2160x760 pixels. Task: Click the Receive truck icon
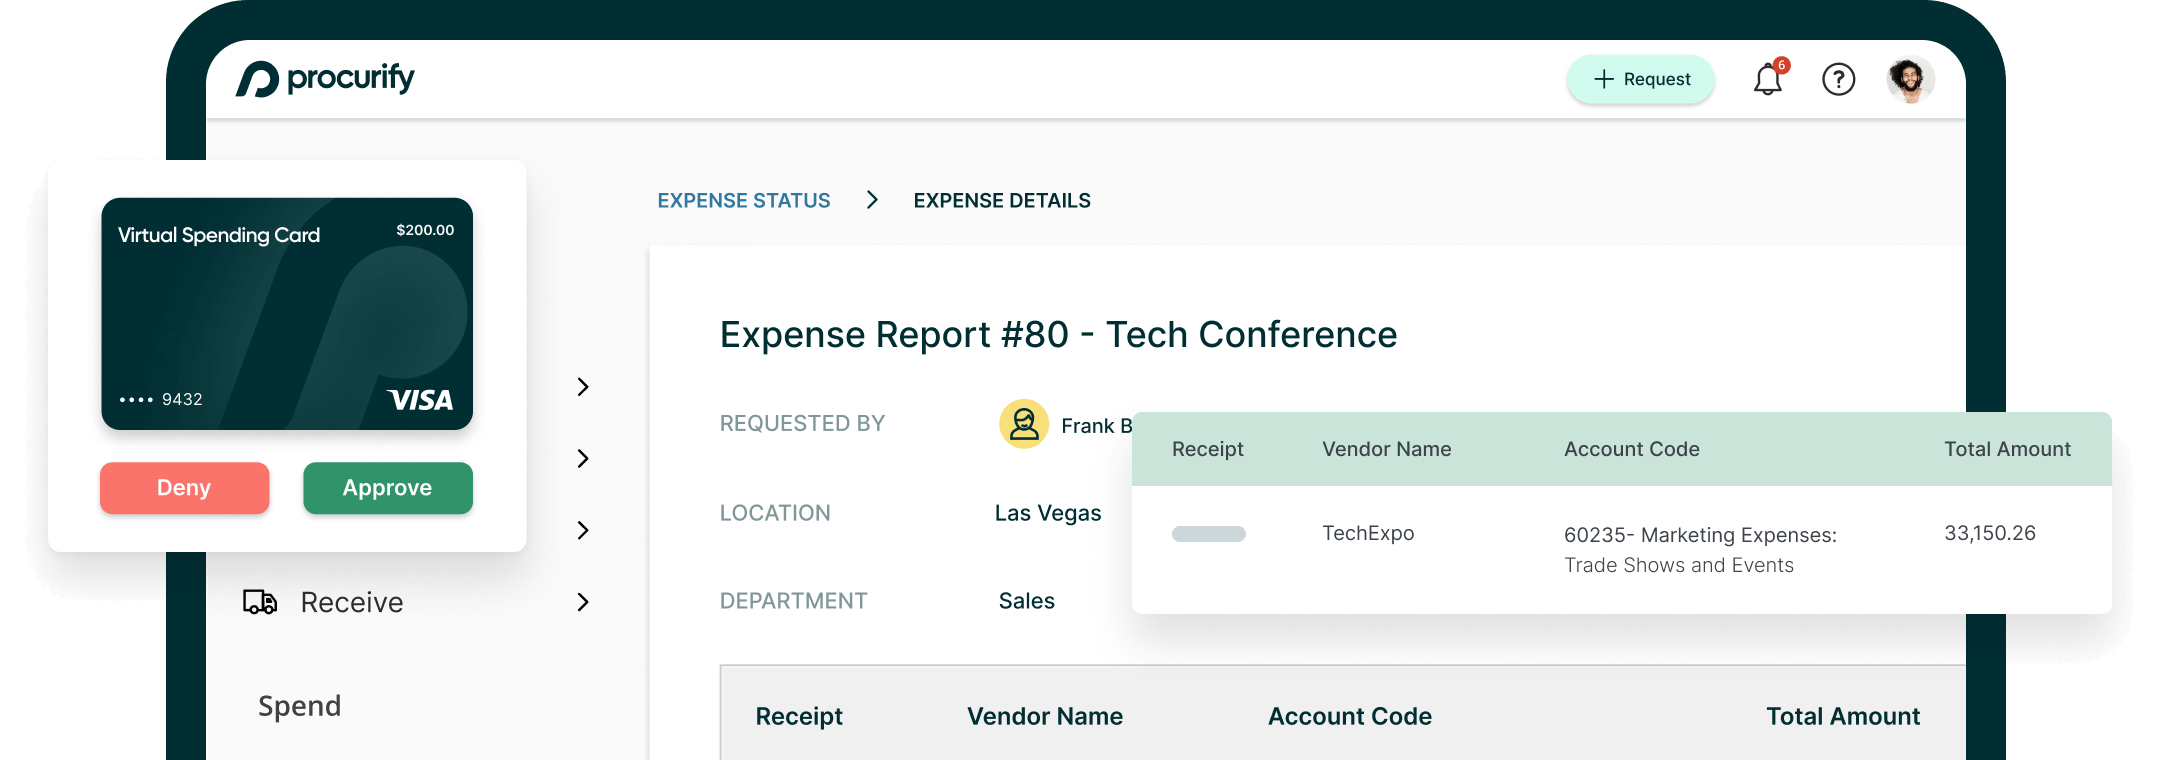point(260,602)
